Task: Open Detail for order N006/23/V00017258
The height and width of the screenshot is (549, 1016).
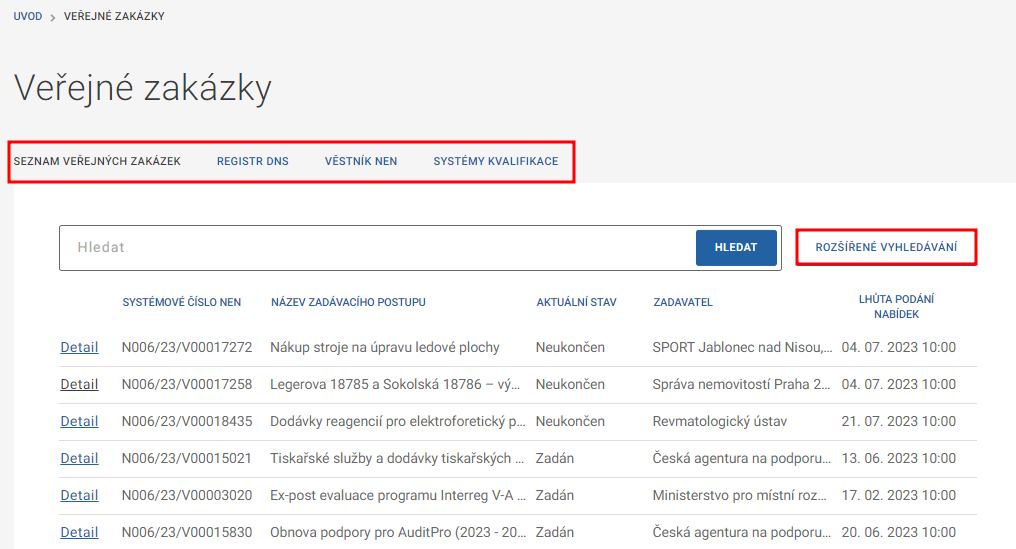Action: (x=79, y=385)
